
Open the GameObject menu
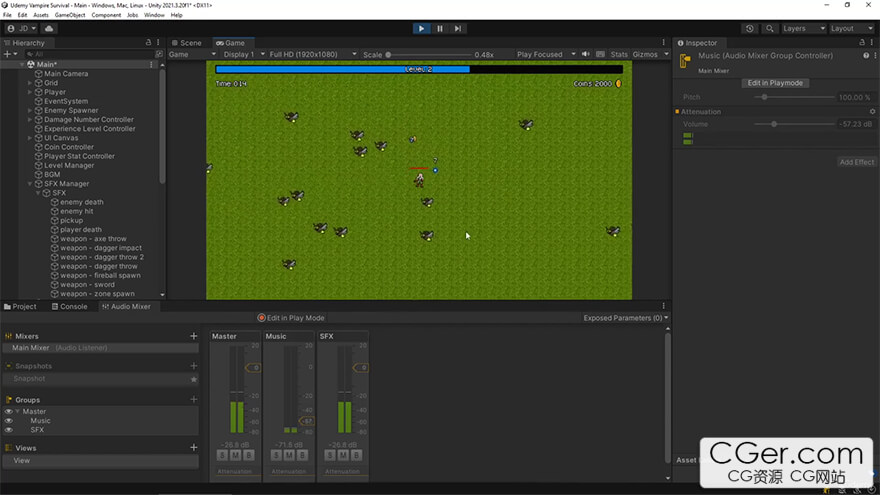click(x=70, y=15)
